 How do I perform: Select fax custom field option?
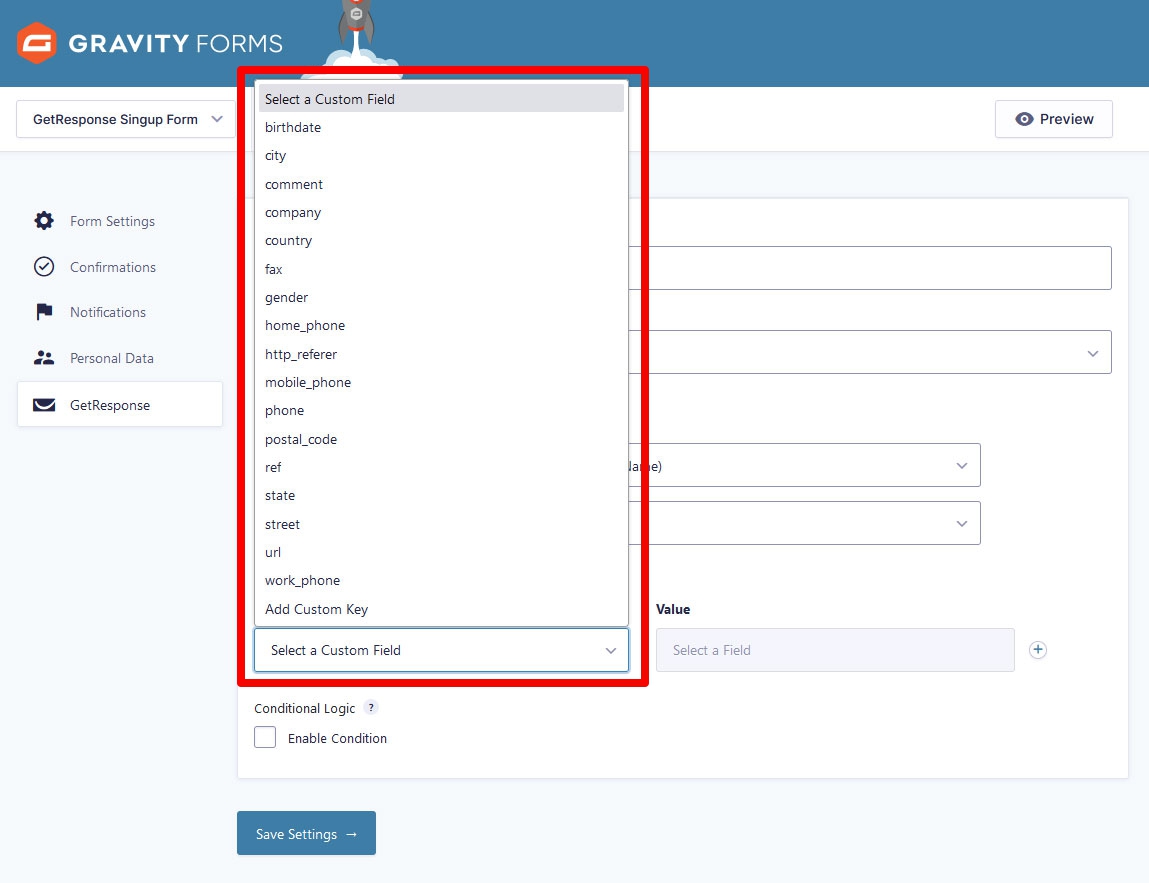[441, 269]
